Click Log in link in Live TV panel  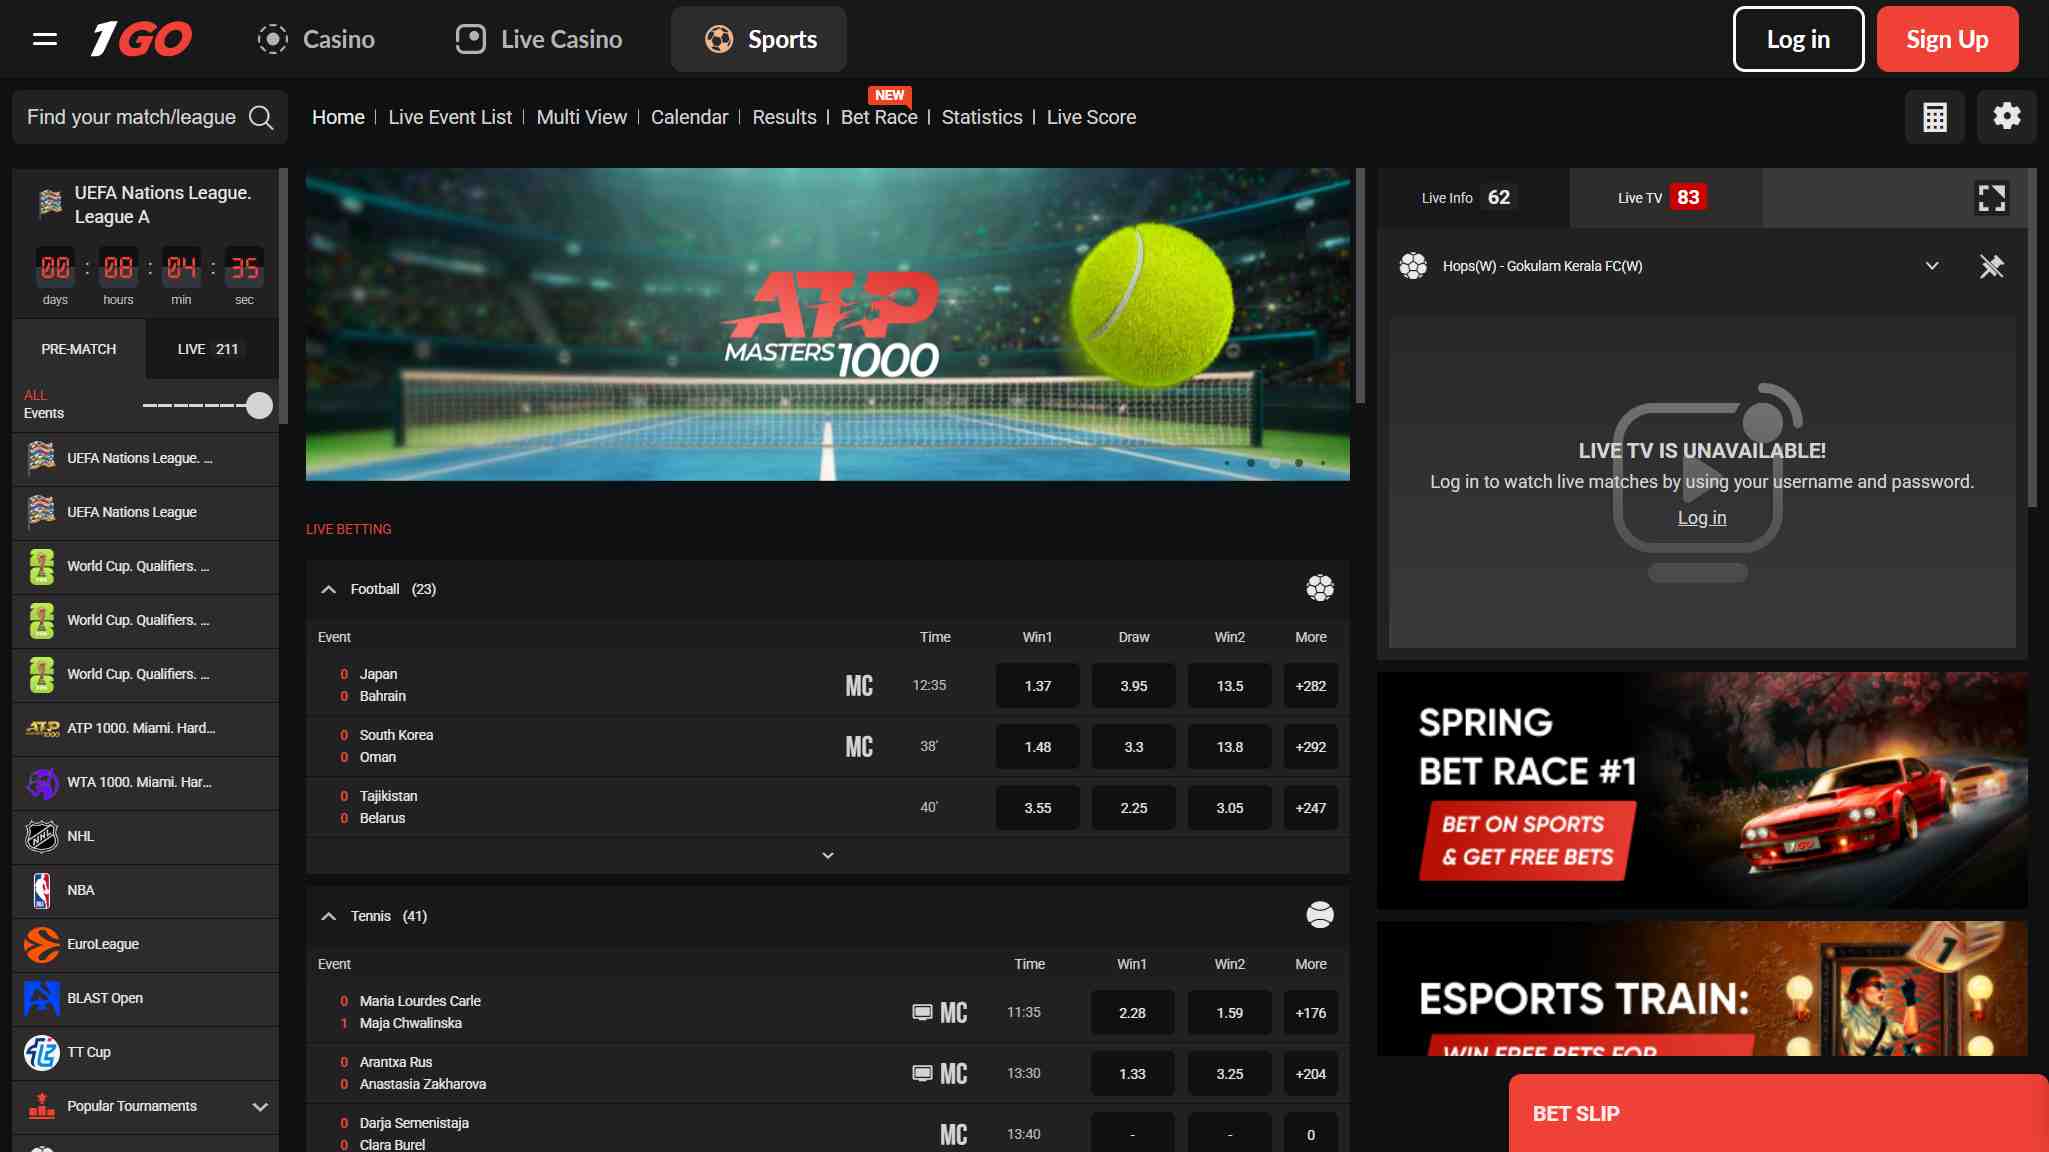tap(1701, 518)
